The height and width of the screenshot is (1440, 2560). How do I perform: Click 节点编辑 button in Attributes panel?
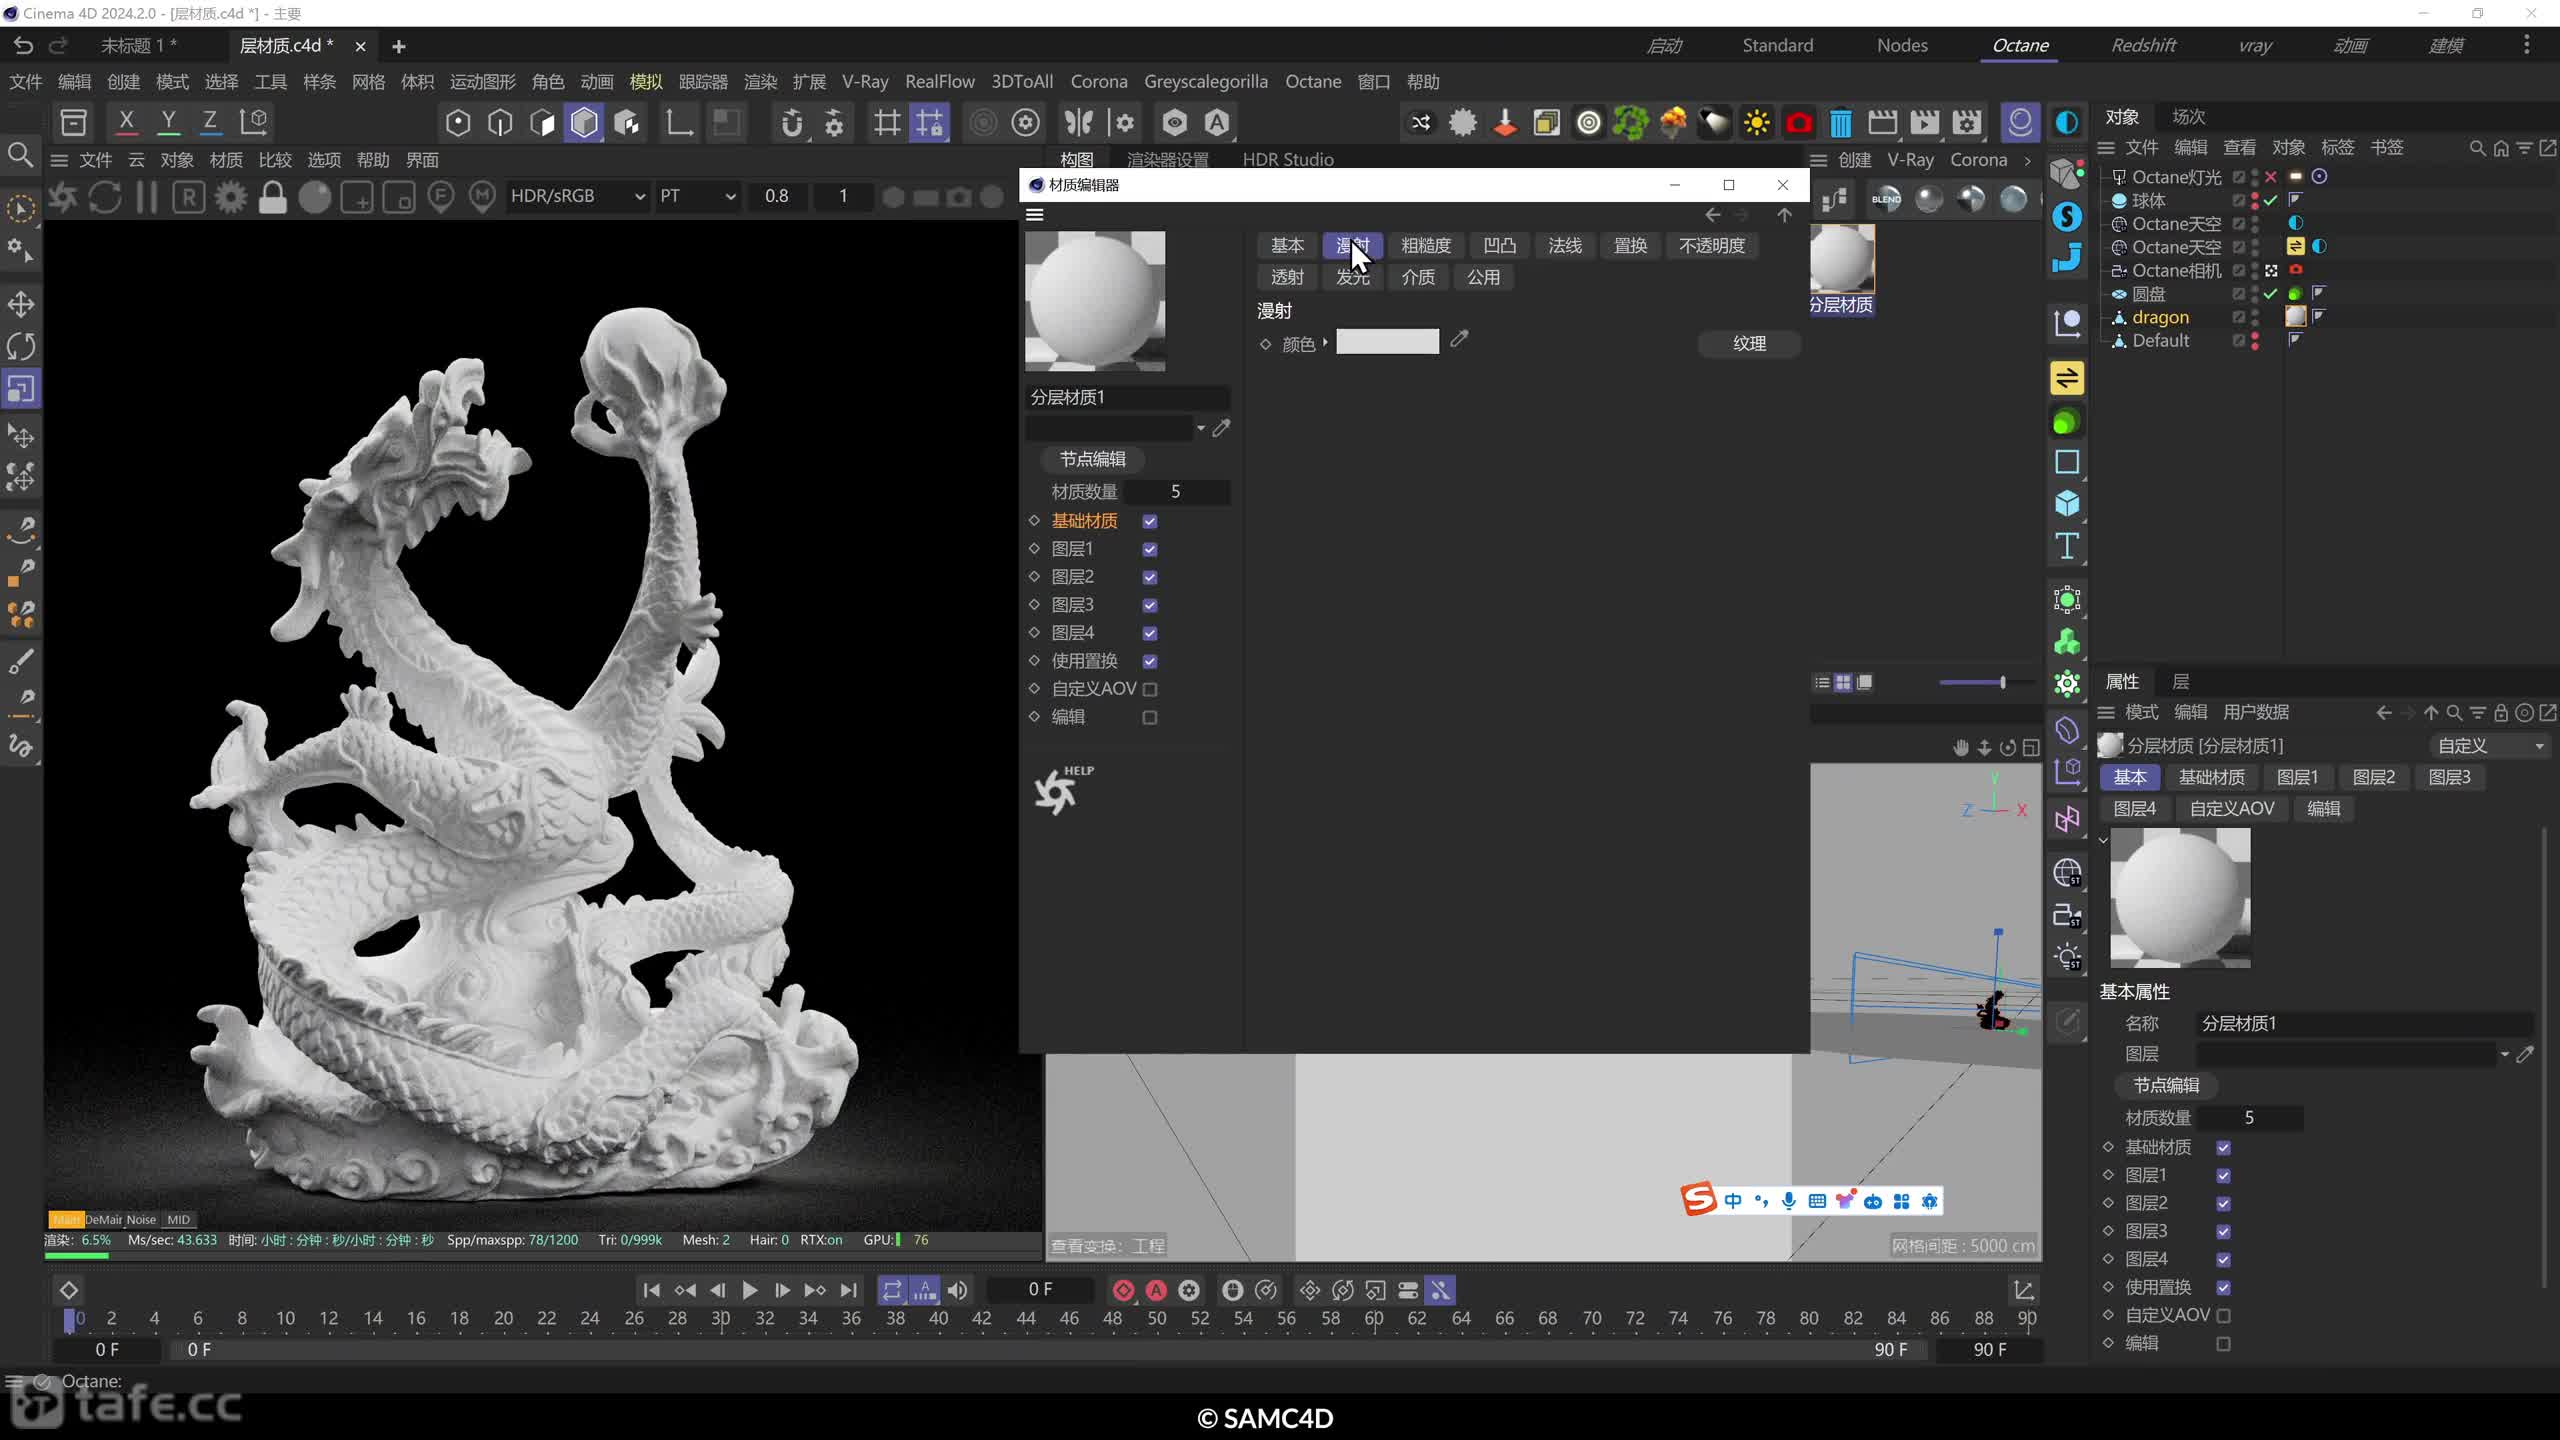(x=2166, y=1085)
